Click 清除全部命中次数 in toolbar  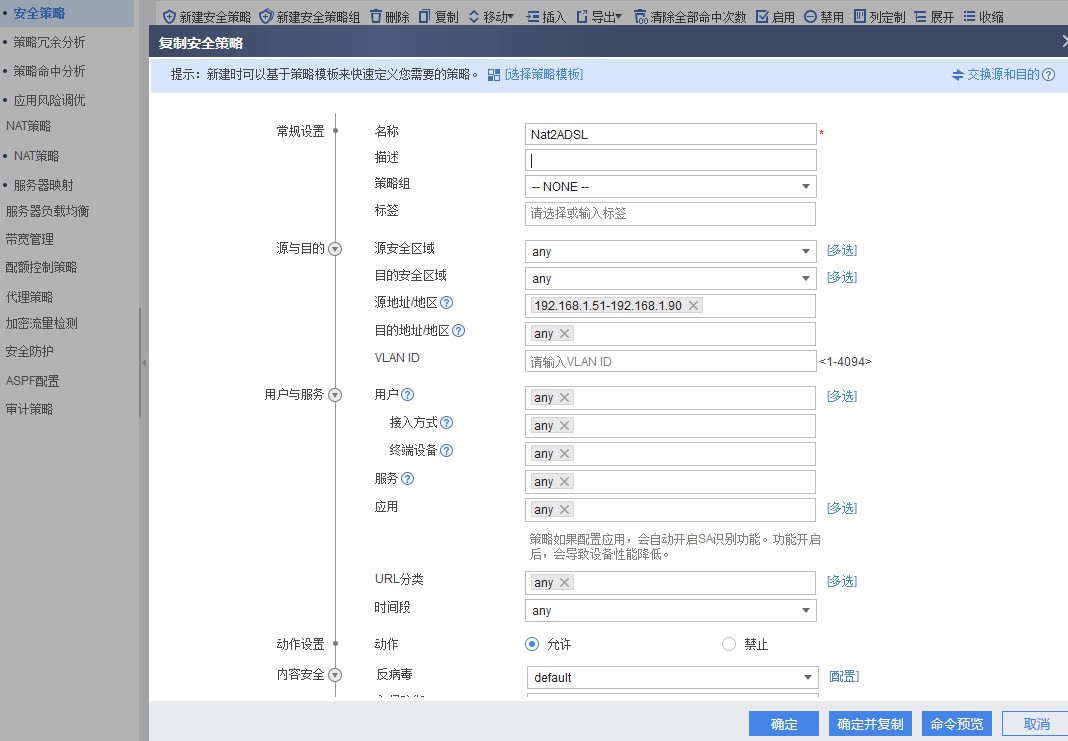[689, 16]
